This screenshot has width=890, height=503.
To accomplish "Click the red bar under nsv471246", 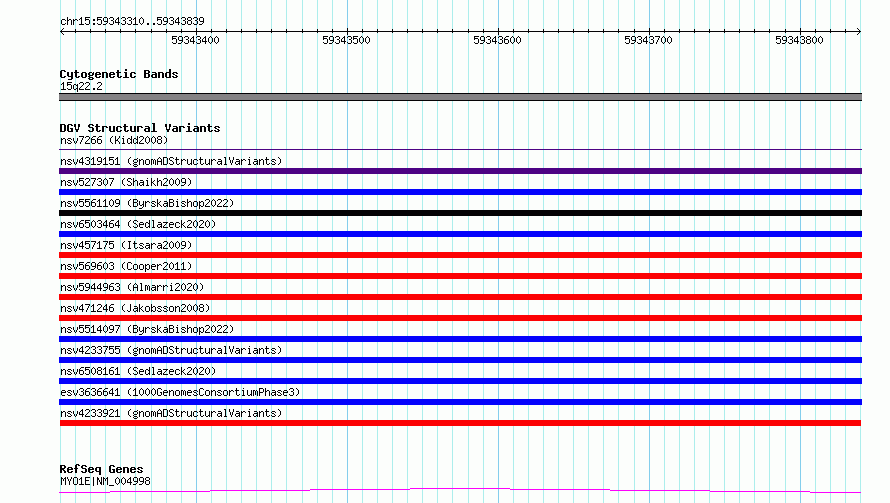I will click(x=460, y=318).
